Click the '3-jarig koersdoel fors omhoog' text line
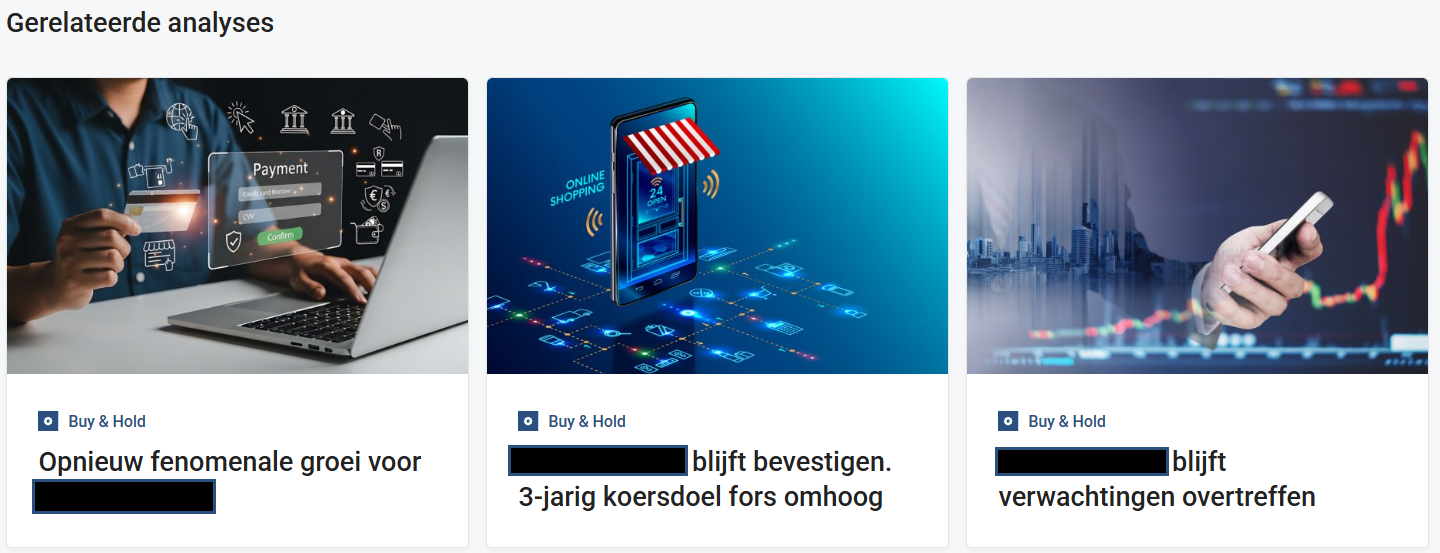 pyautogui.click(x=701, y=497)
